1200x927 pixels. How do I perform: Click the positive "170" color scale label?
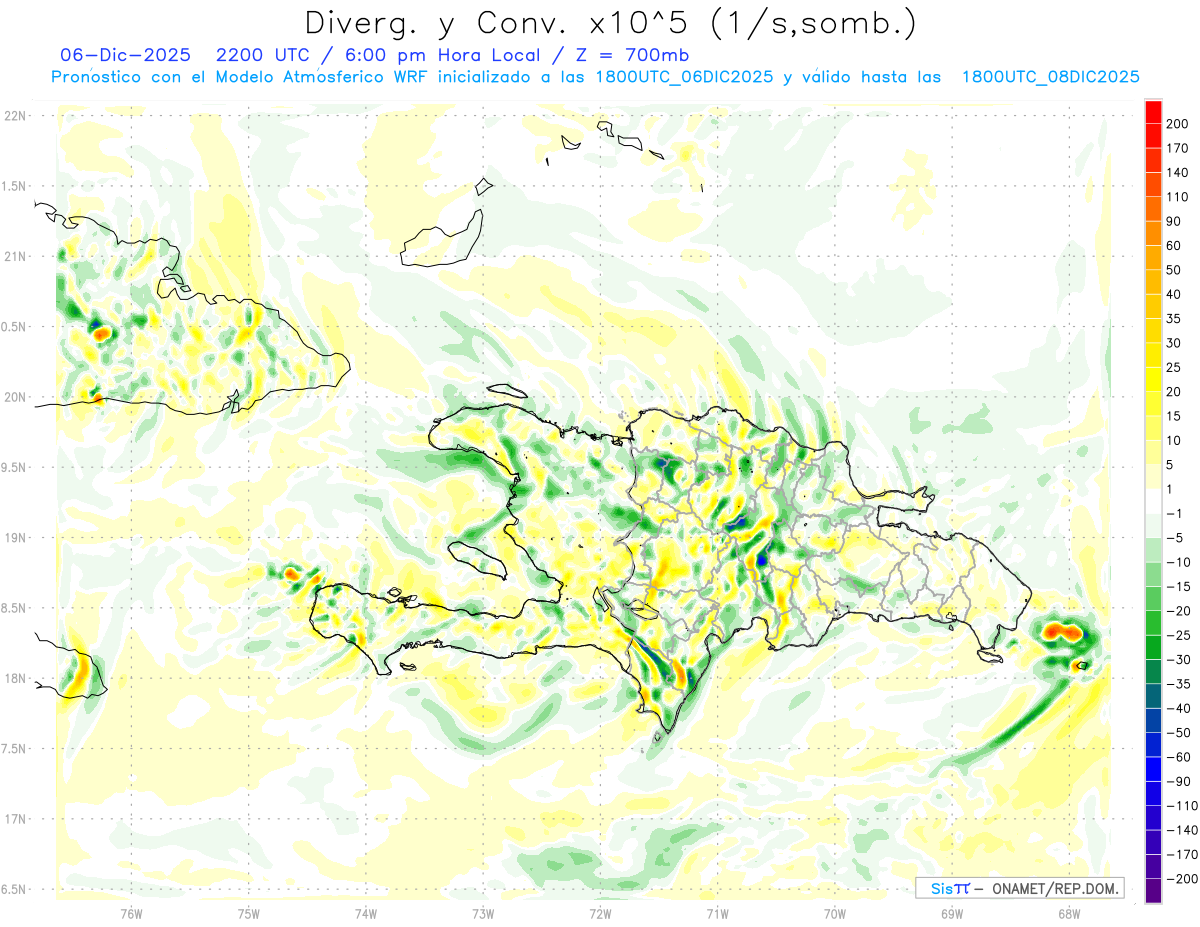(1178, 148)
